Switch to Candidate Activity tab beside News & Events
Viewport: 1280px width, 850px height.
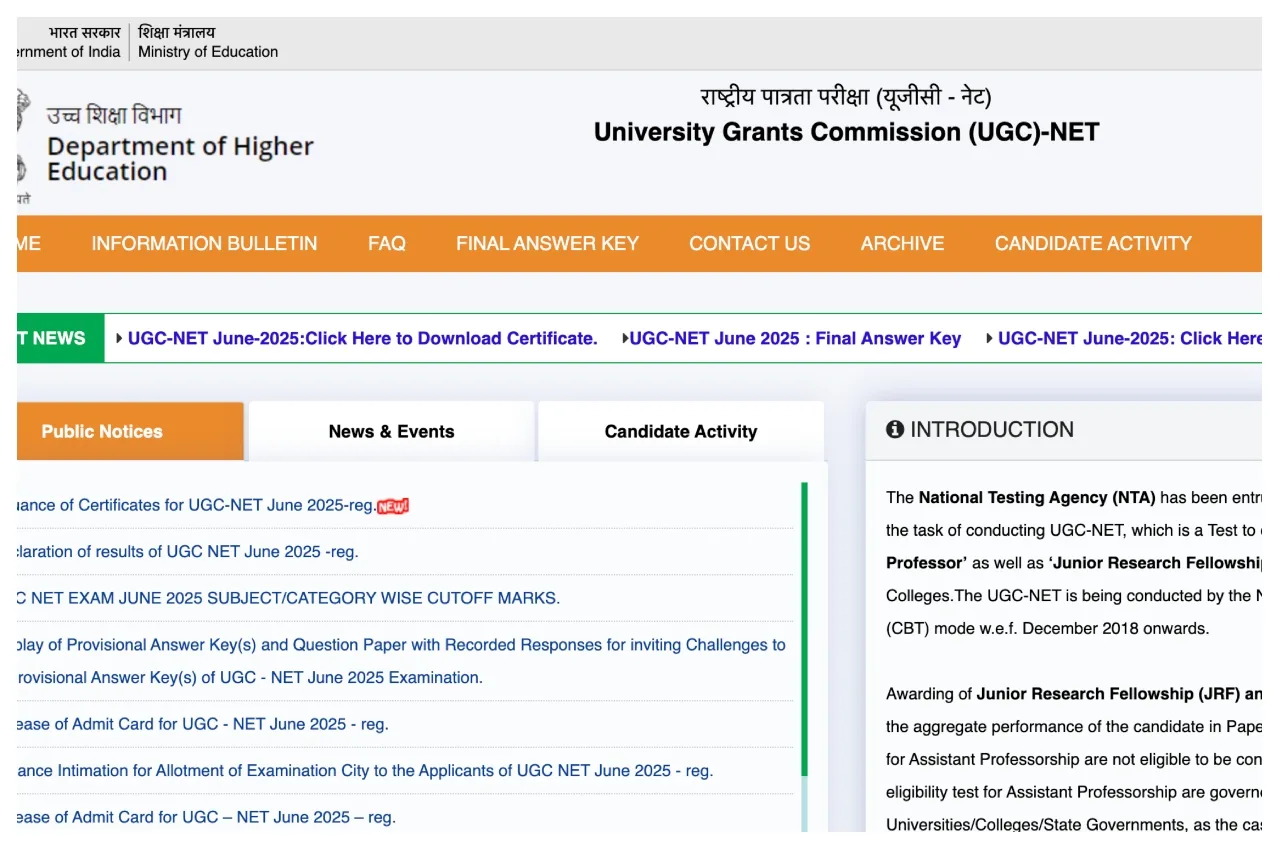click(680, 432)
